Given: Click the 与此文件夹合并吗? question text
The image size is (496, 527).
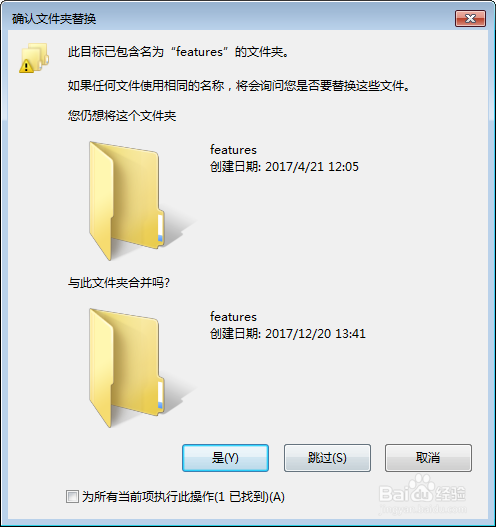Looking at the screenshot, I should [x=119, y=283].
